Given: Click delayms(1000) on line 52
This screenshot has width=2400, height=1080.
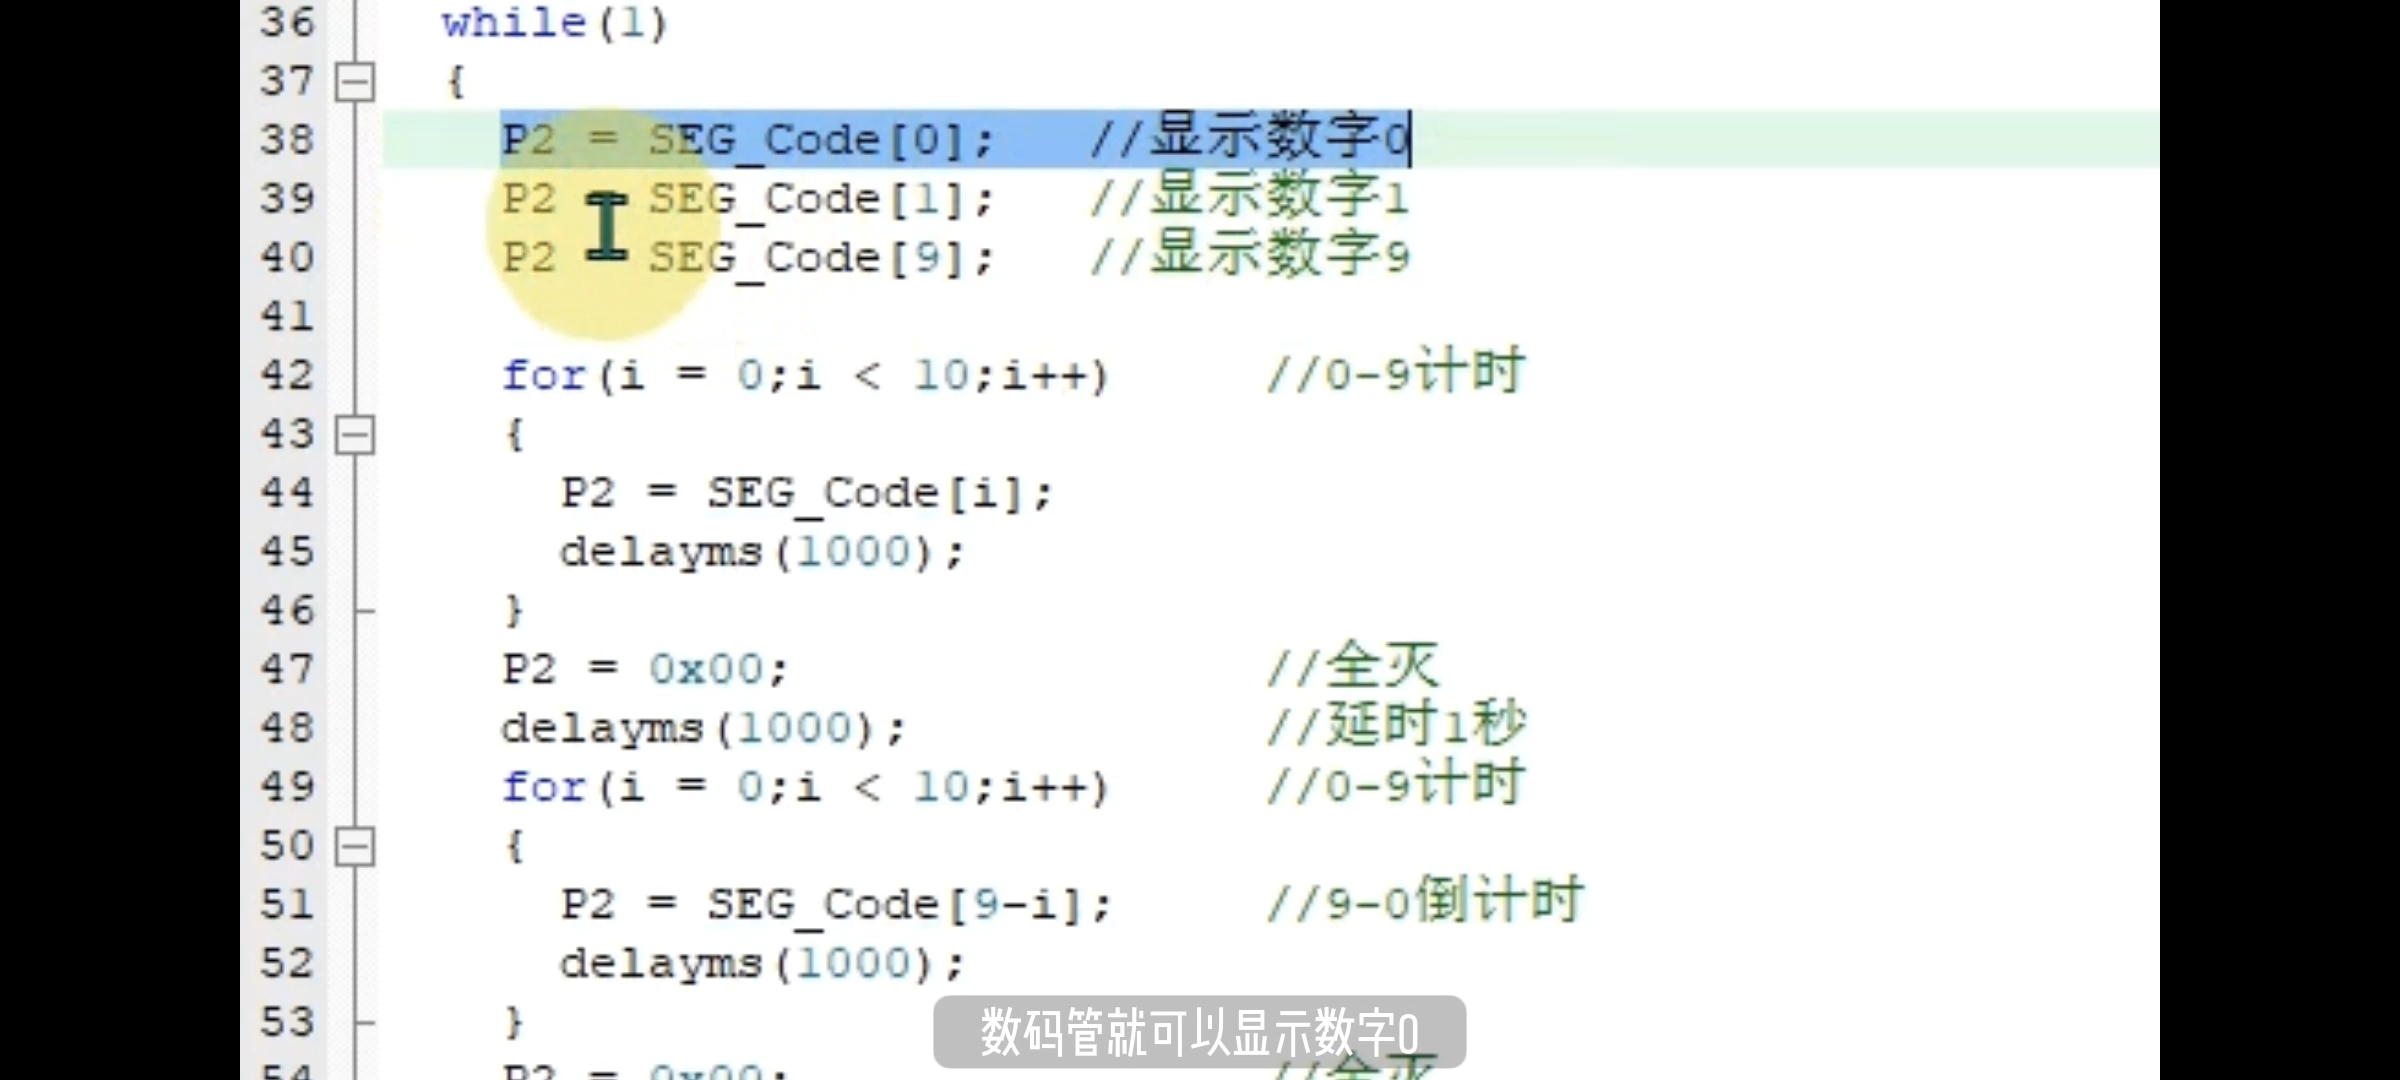Looking at the screenshot, I should pos(761,964).
